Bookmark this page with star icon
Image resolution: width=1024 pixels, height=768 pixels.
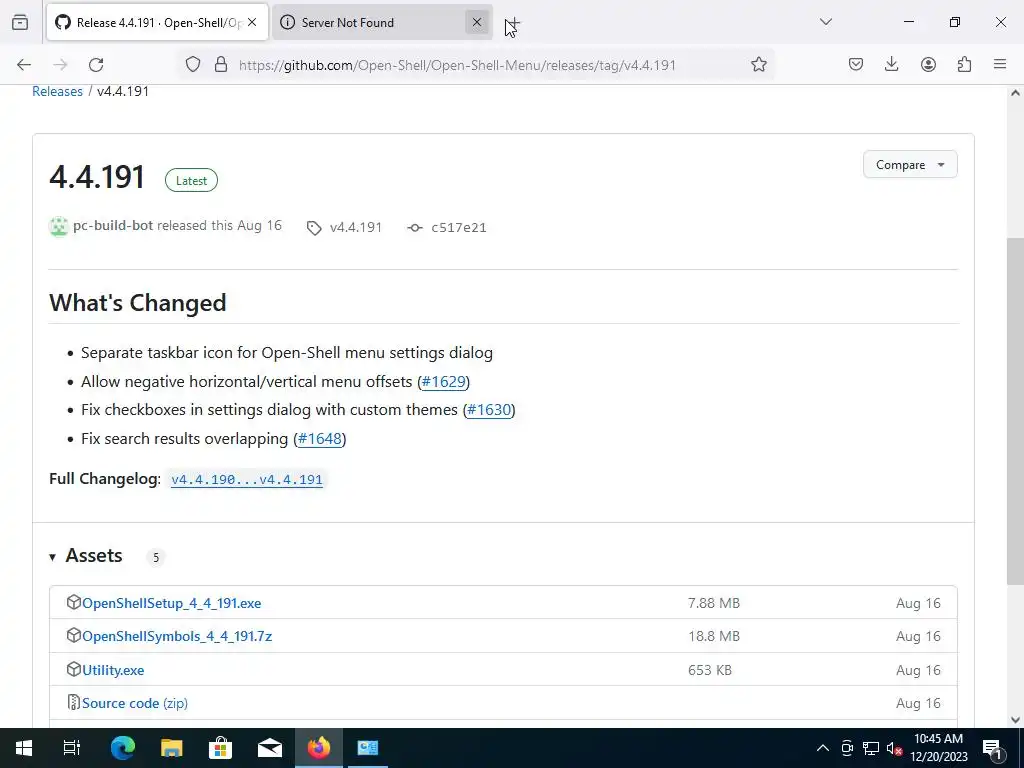click(758, 64)
